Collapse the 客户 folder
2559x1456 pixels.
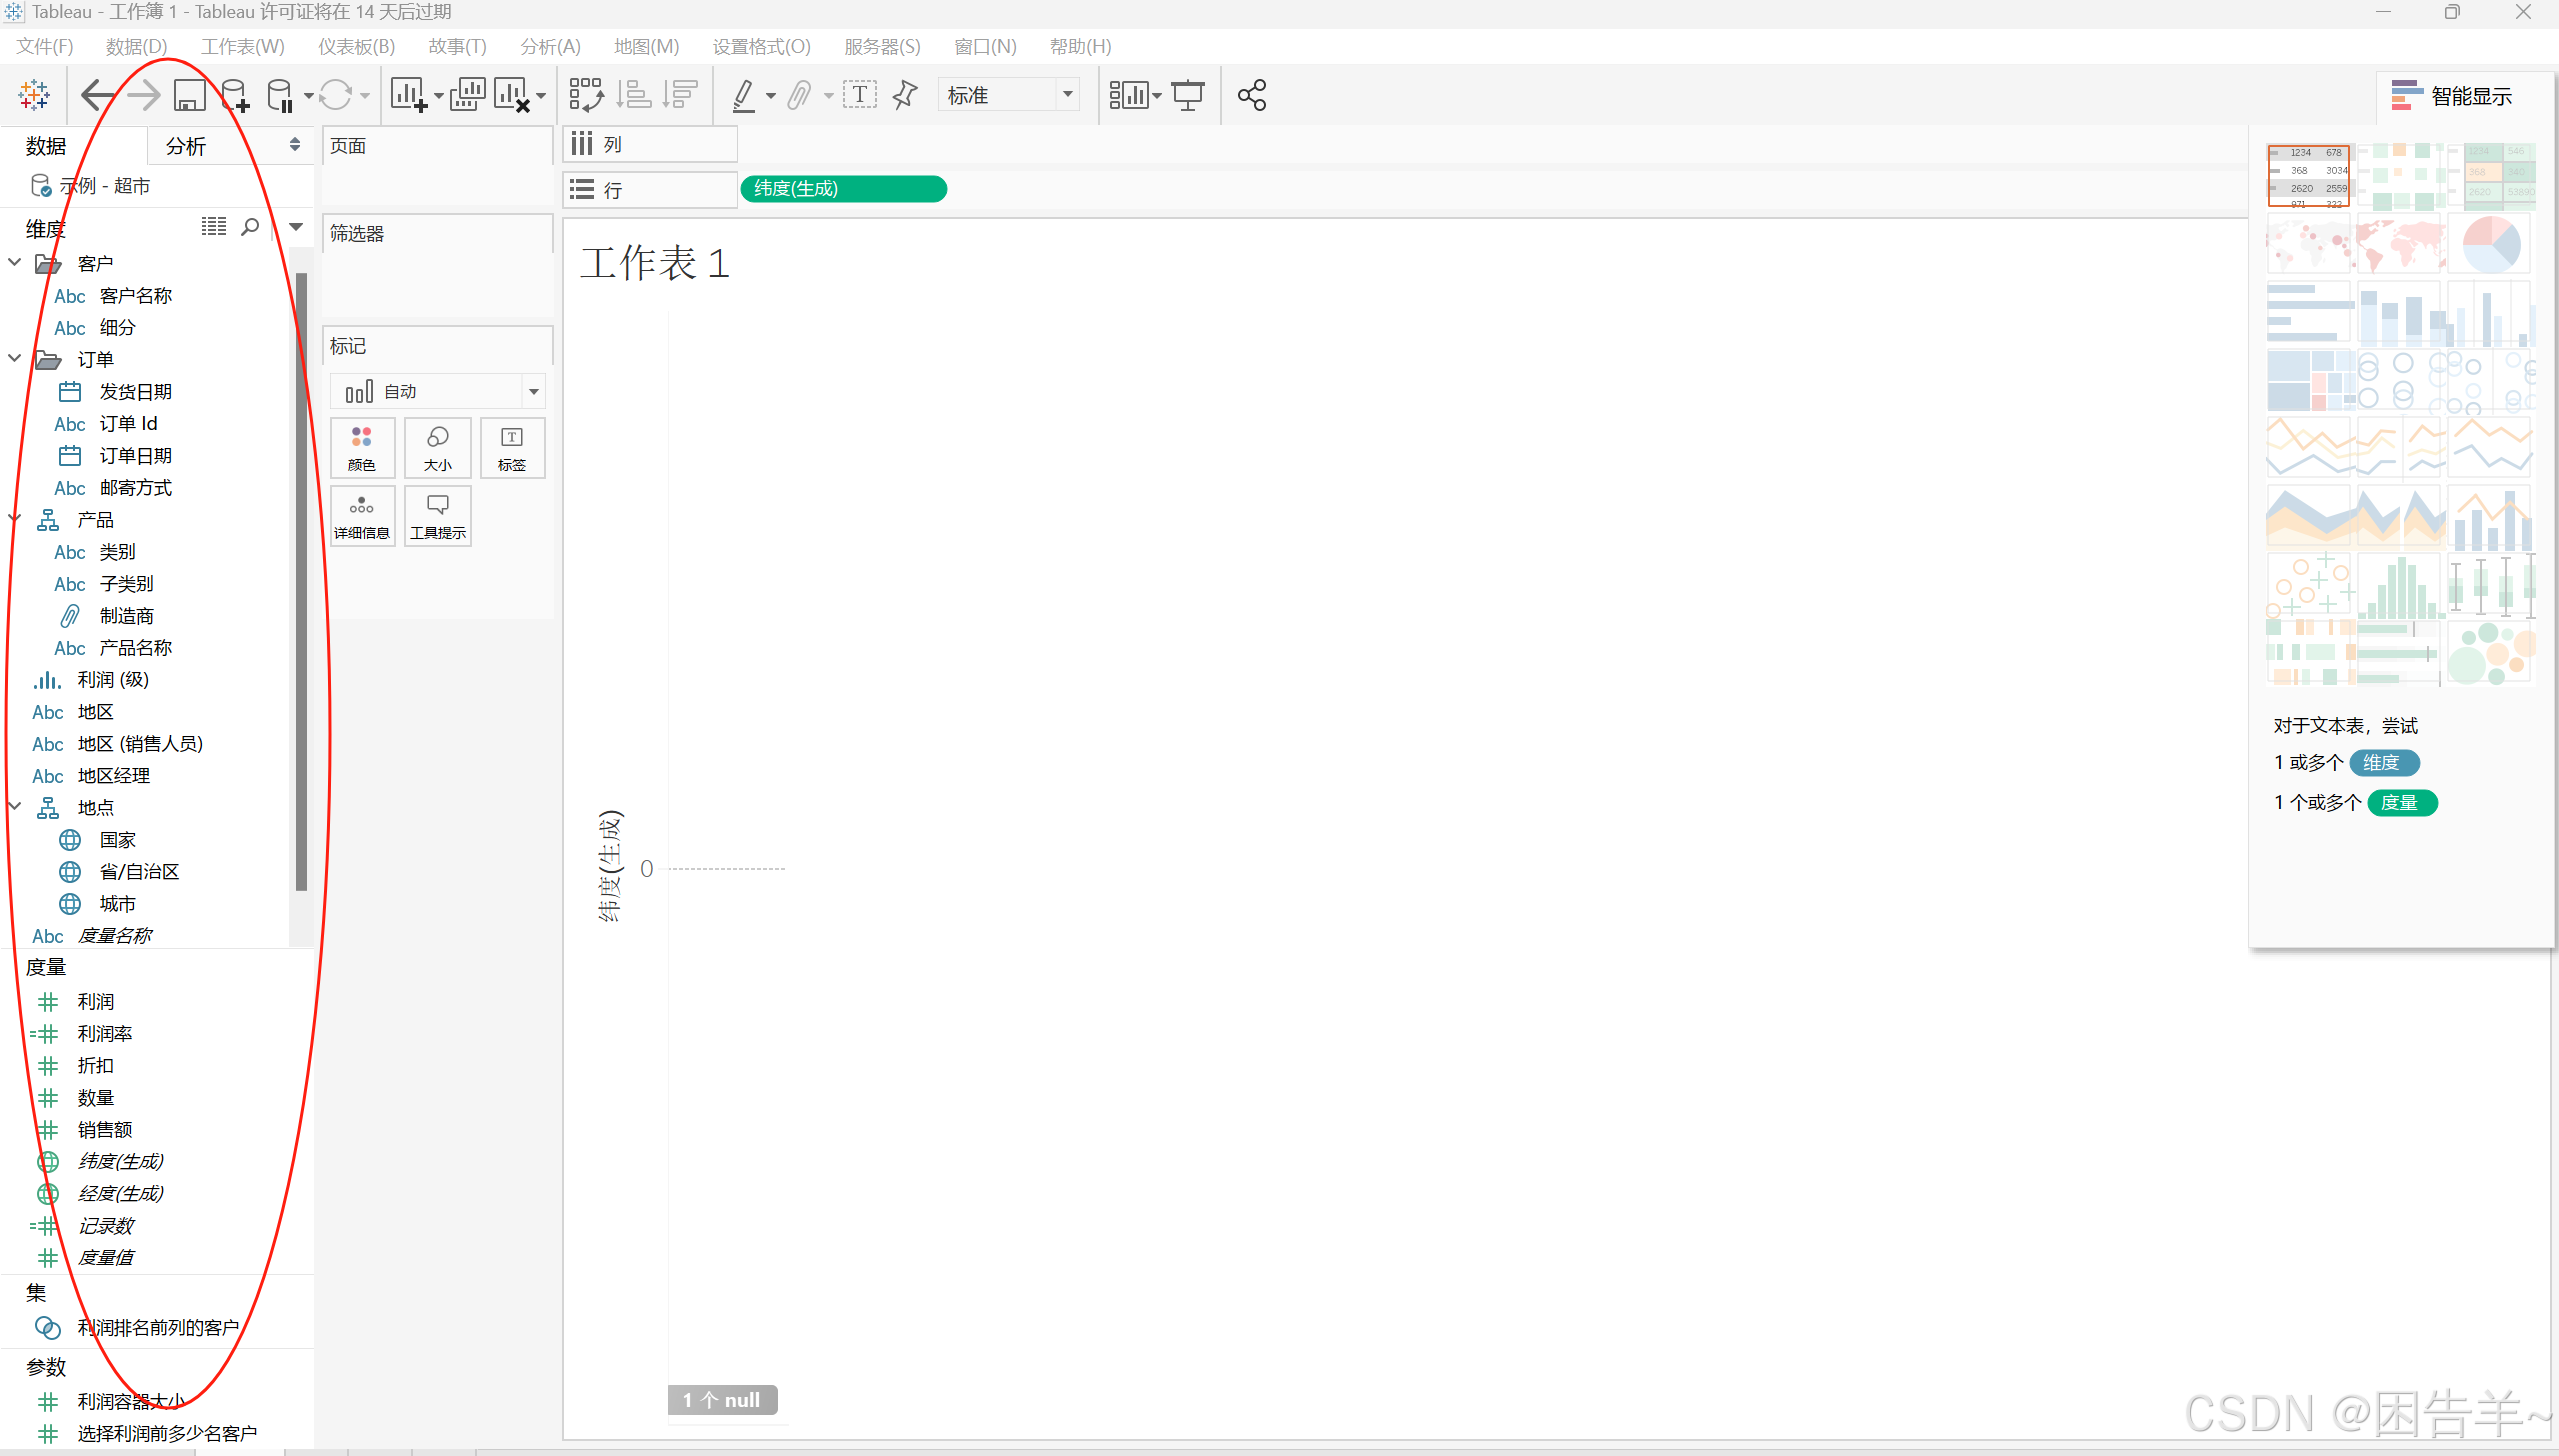click(x=15, y=263)
